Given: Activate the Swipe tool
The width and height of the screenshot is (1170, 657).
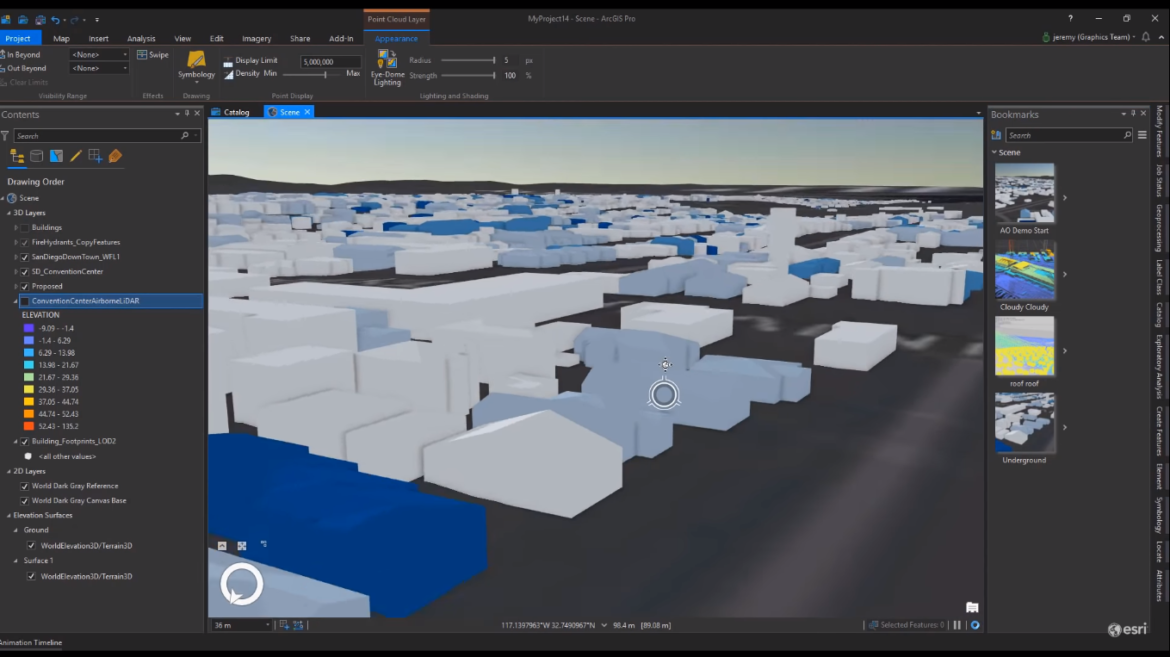Looking at the screenshot, I should (x=153, y=55).
